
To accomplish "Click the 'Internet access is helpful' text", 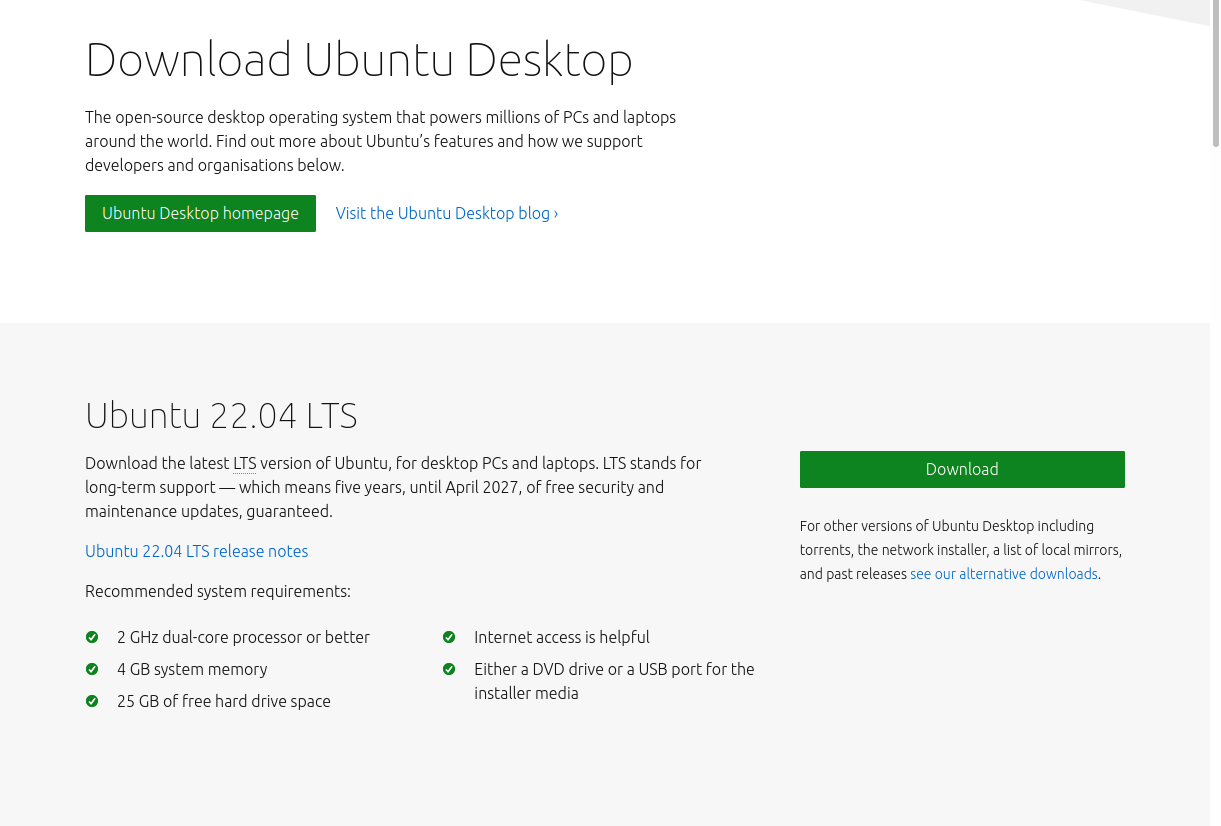I will [x=561, y=637].
